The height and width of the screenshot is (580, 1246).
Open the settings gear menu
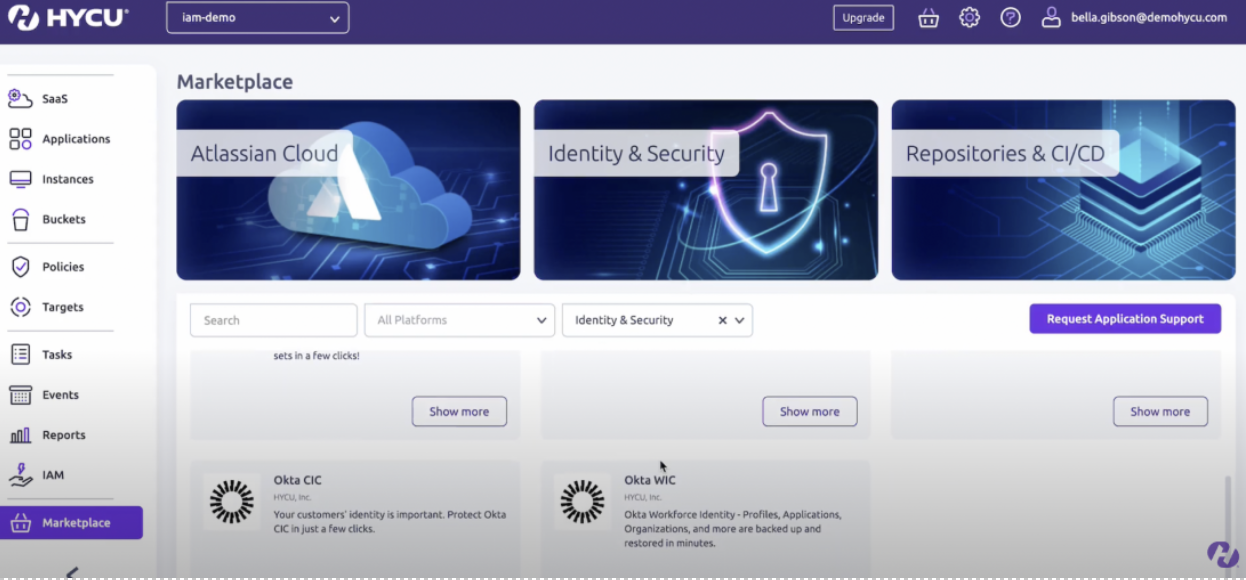969,17
